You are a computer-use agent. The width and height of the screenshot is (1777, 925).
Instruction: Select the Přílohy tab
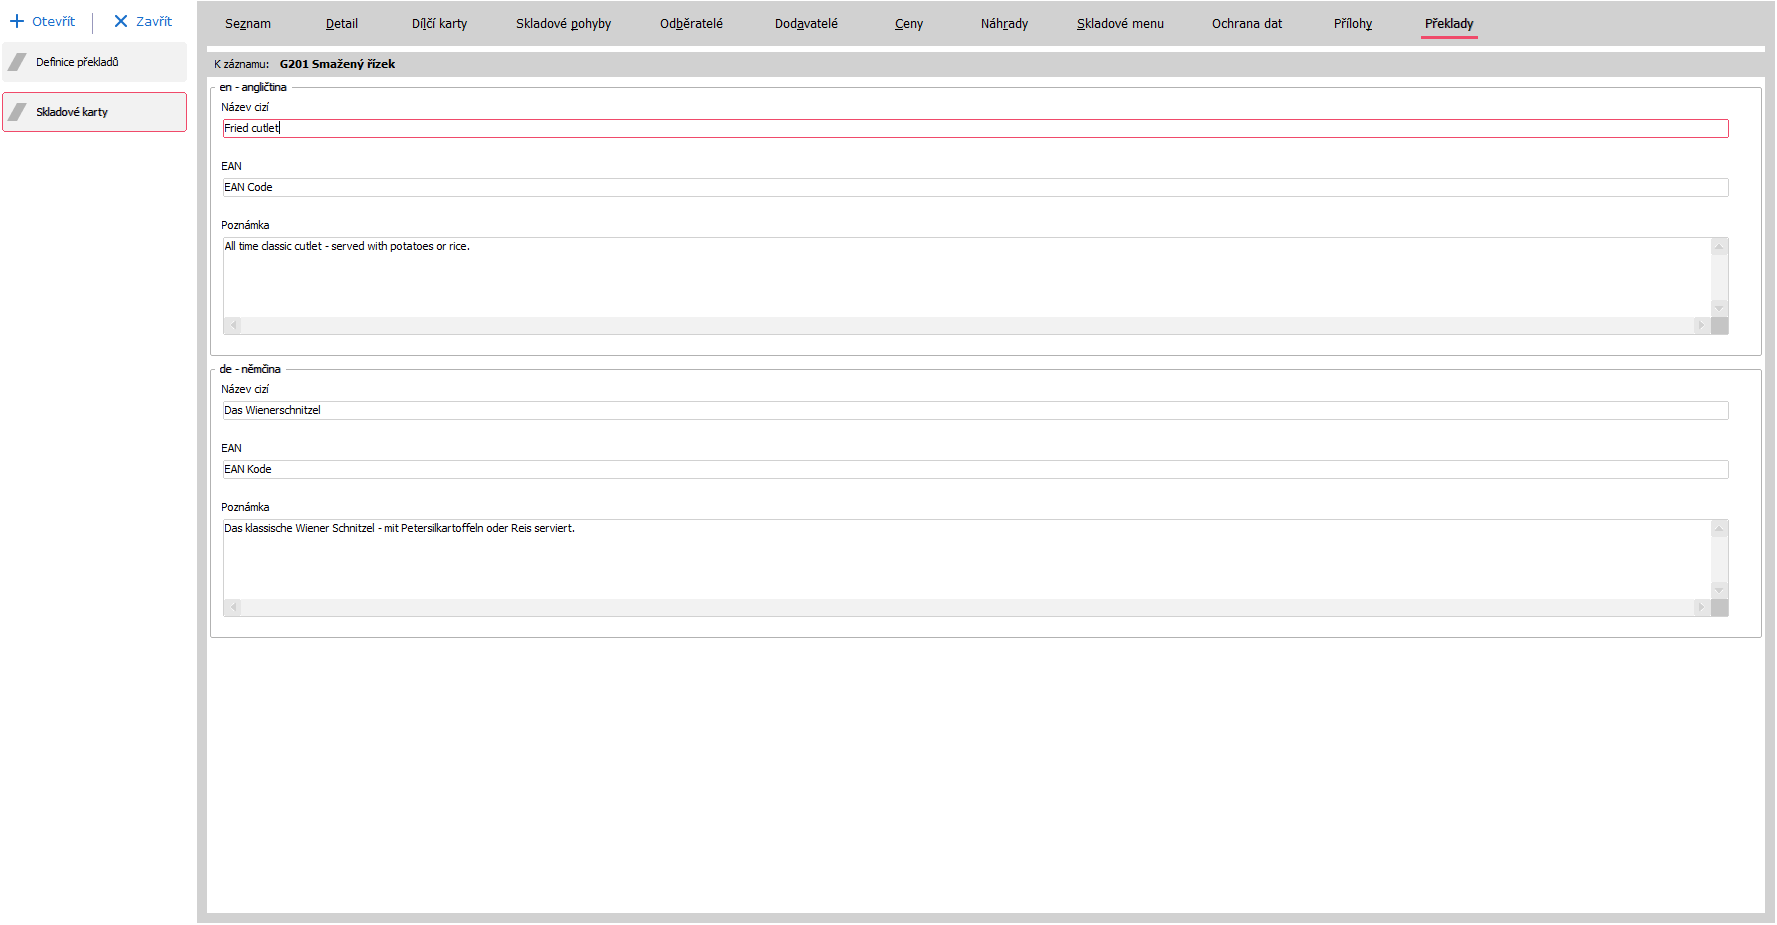tap(1352, 24)
